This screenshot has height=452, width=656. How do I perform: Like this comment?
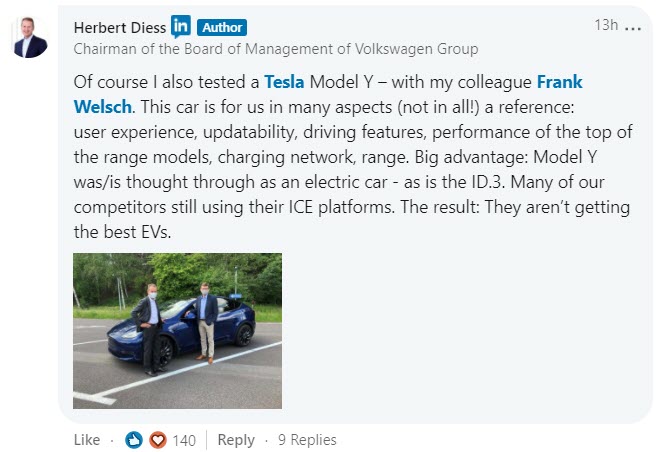87,440
